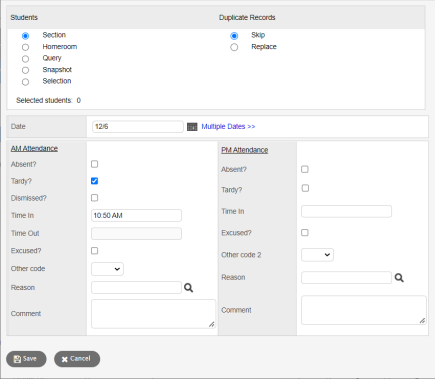Check the PM Excused? checkbox

pos(305,232)
